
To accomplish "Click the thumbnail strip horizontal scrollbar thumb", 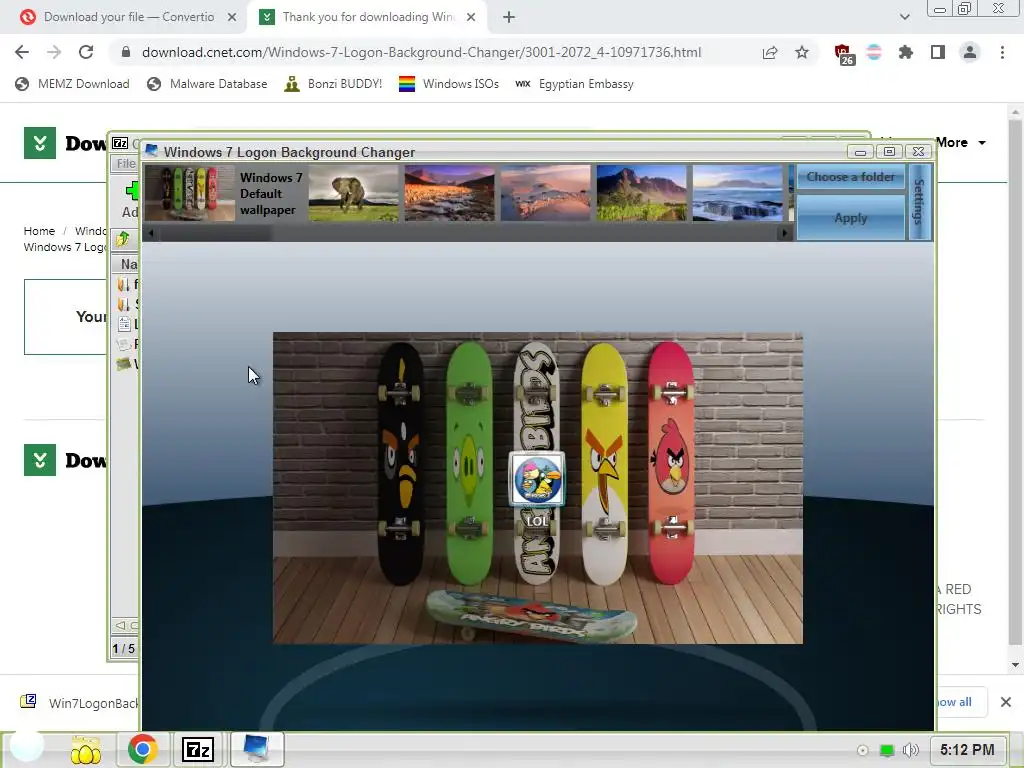I will tap(216, 233).
